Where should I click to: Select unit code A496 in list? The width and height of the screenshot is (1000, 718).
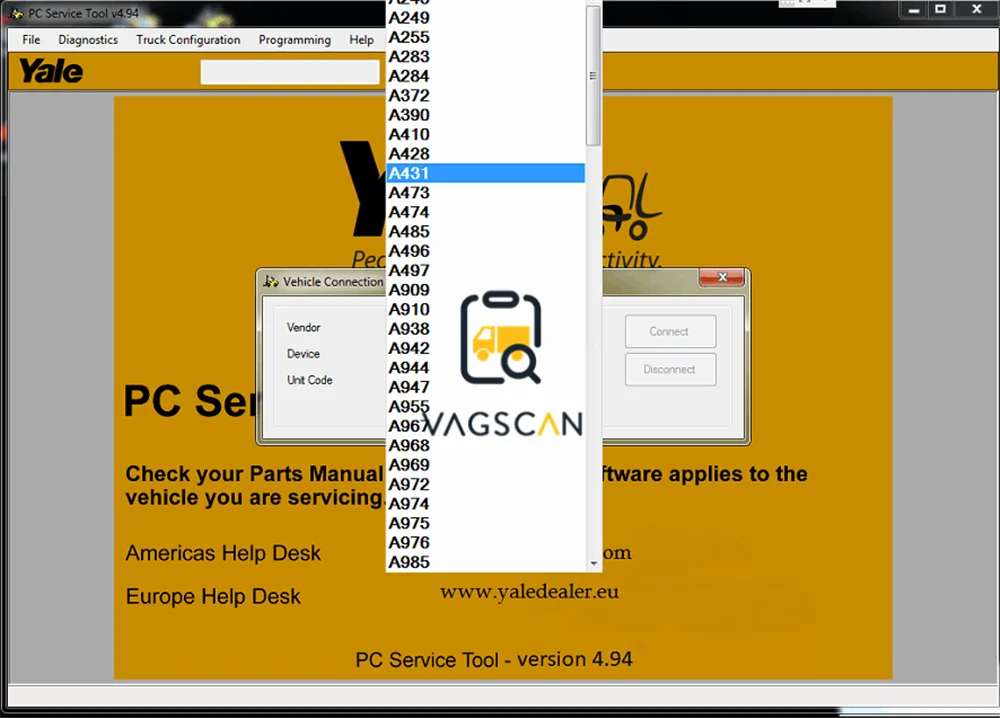coord(485,251)
